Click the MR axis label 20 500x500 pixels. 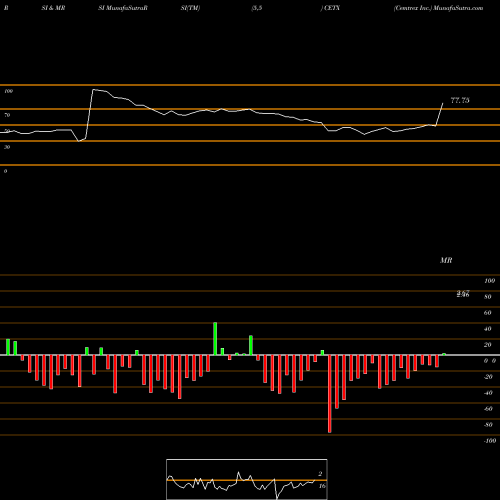click(x=487, y=345)
